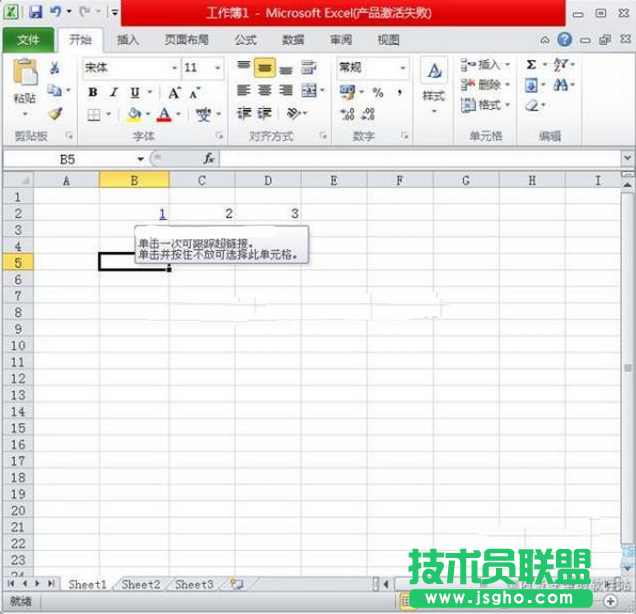Screen dimensions: 636x614
Task: Switch to the 插入 ribbon tab
Action: pos(128,40)
